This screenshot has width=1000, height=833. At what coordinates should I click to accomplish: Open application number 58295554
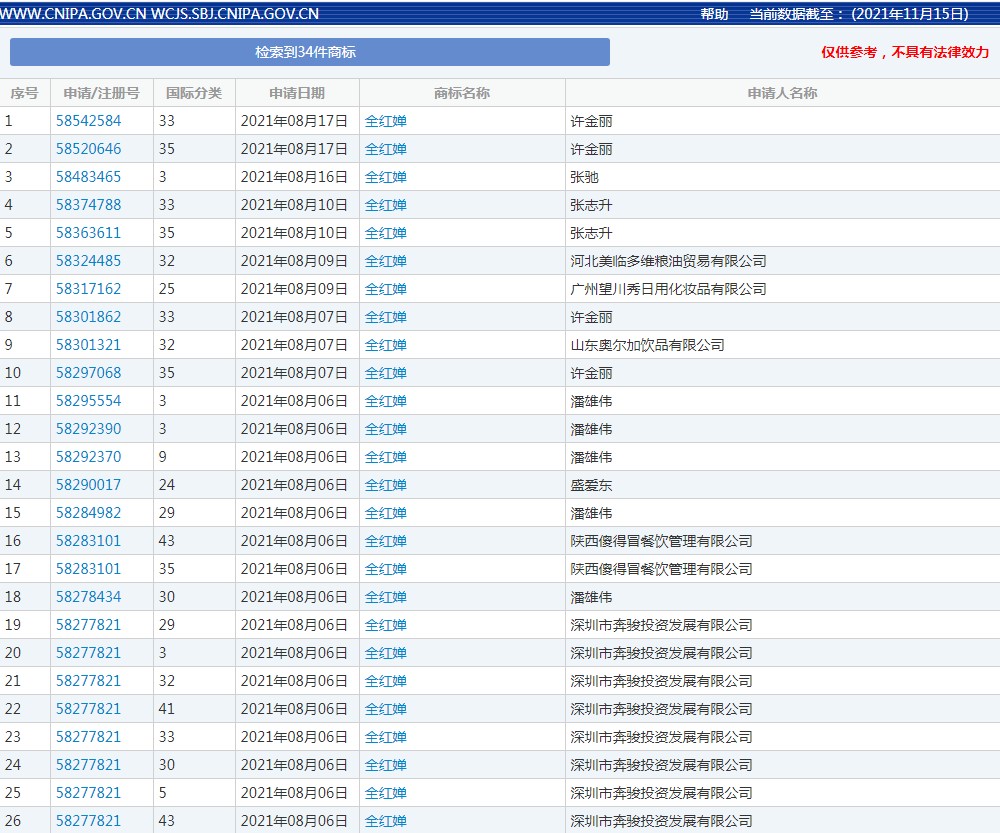[88, 401]
